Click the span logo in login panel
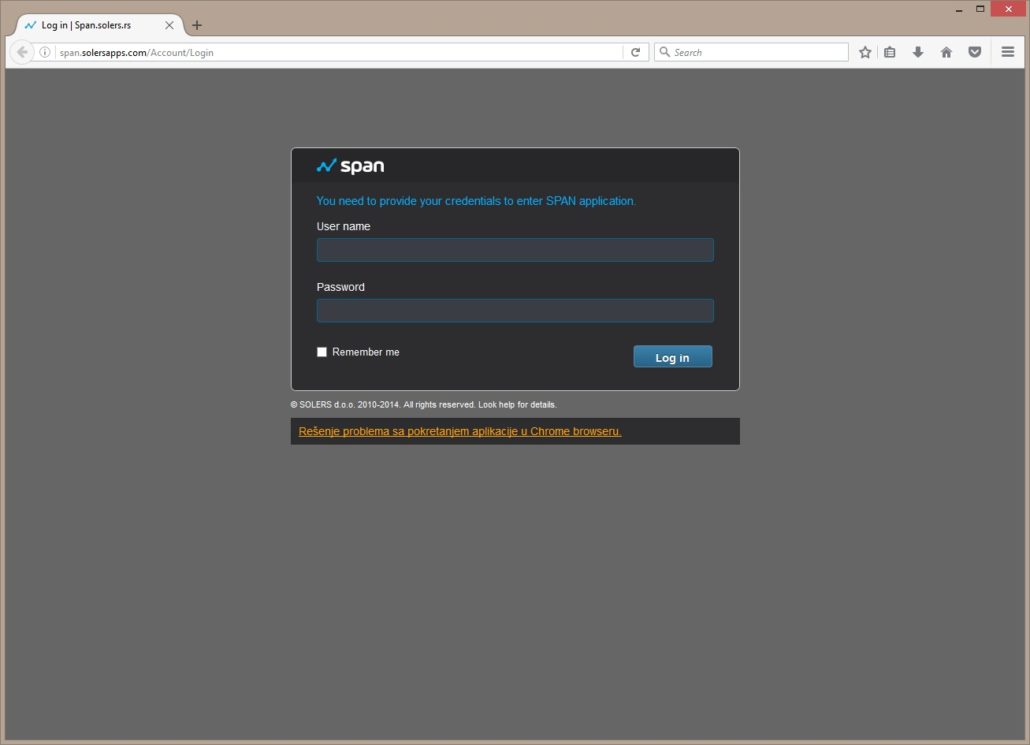This screenshot has height=745, width=1030. (350, 166)
